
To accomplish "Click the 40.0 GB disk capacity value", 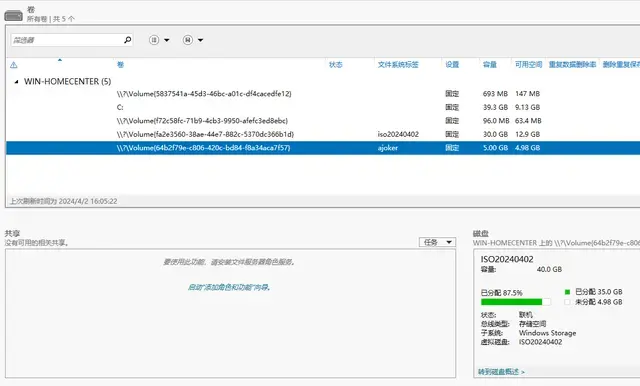I will pos(549,269).
